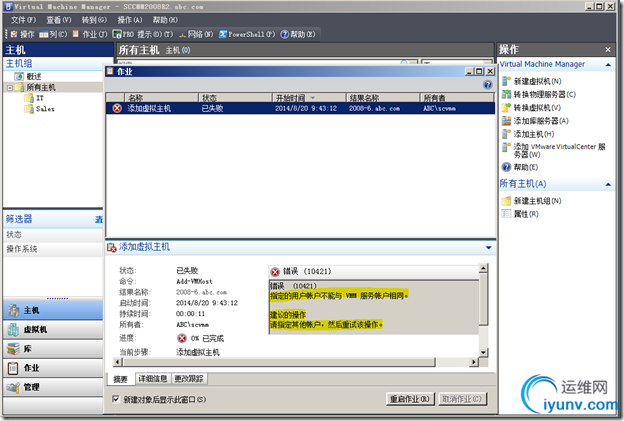The height and width of the screenshot is (421, 624).
Task: Click the 取消作业 button
Action: 462,399
